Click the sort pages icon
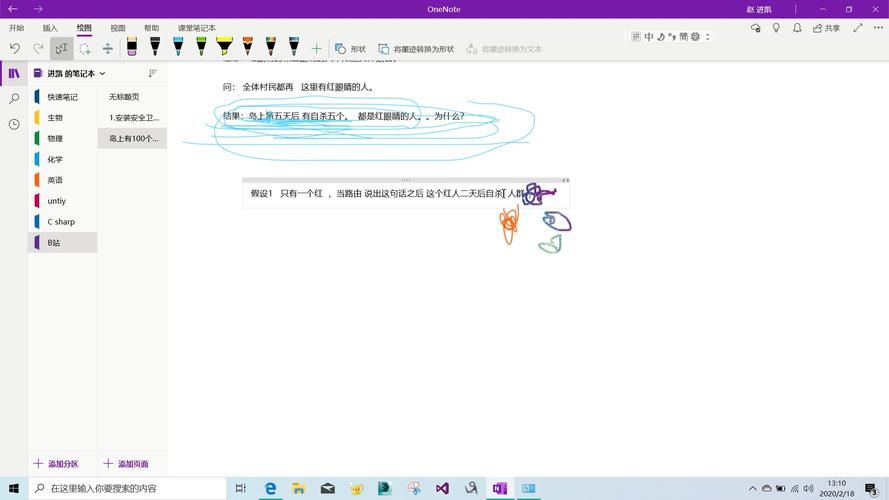The width and height of the screenshot is (889, 500). [x=153, y=73]
